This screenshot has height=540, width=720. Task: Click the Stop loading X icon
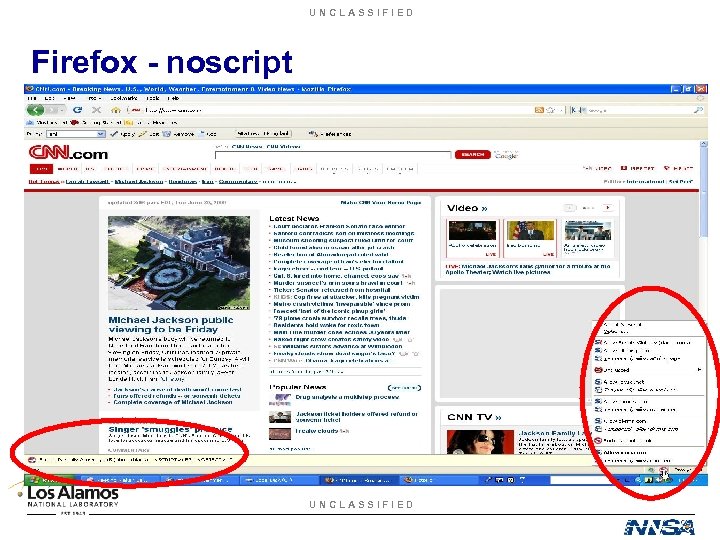(96, 110)
